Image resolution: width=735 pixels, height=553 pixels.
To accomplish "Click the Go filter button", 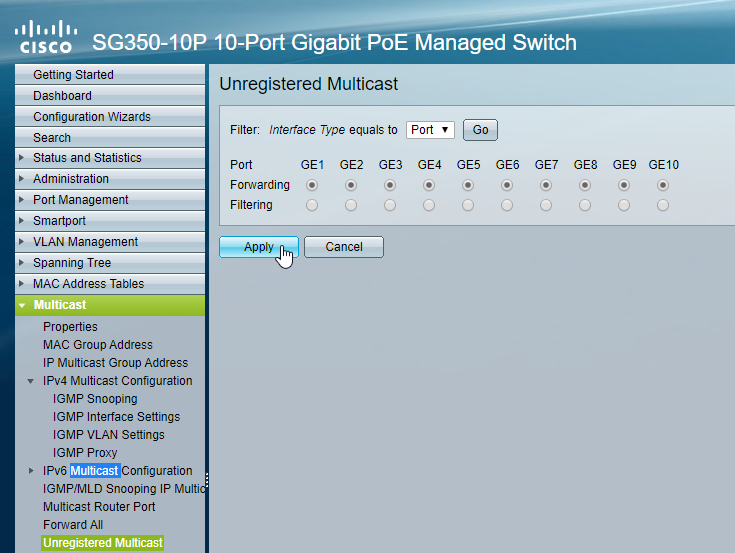I will click(x=480, y=130).
